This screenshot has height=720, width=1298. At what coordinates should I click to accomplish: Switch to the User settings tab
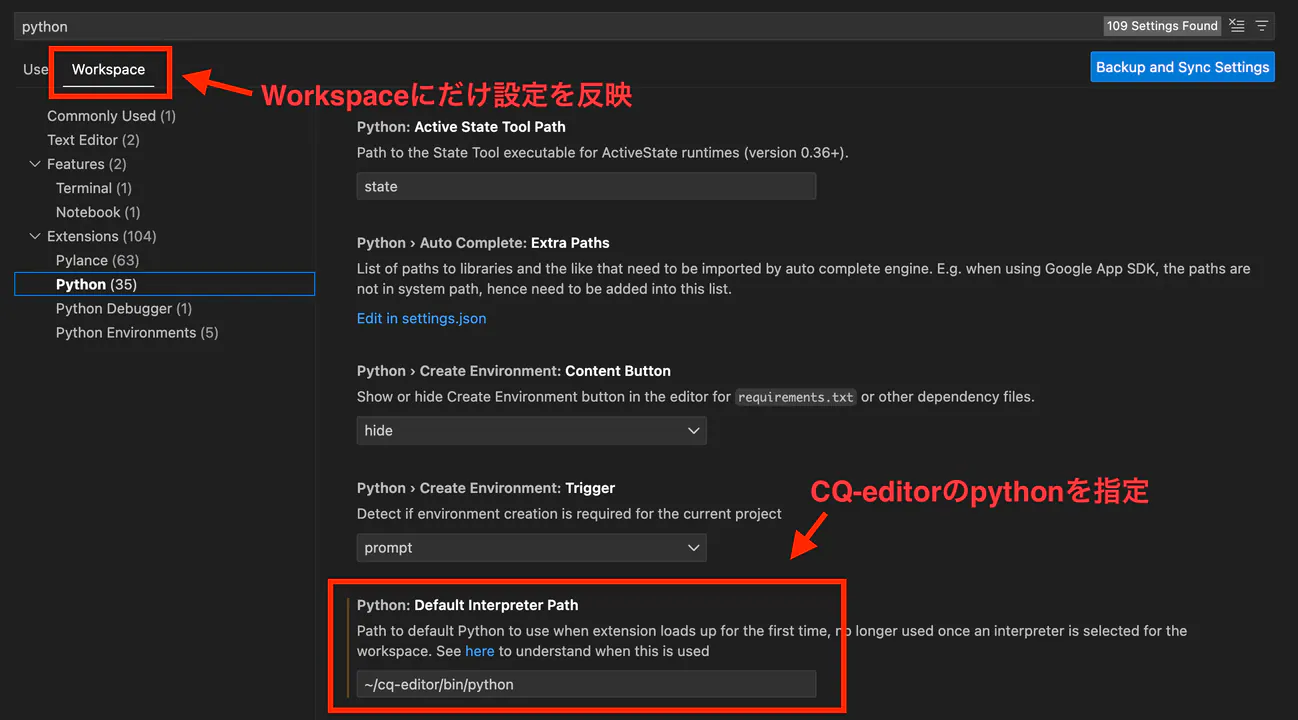(x=35, y=69)
